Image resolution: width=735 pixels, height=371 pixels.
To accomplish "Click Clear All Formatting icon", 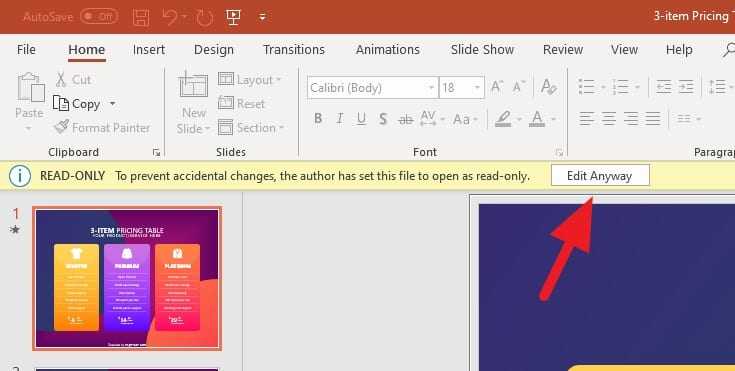I will pos(548,87).
